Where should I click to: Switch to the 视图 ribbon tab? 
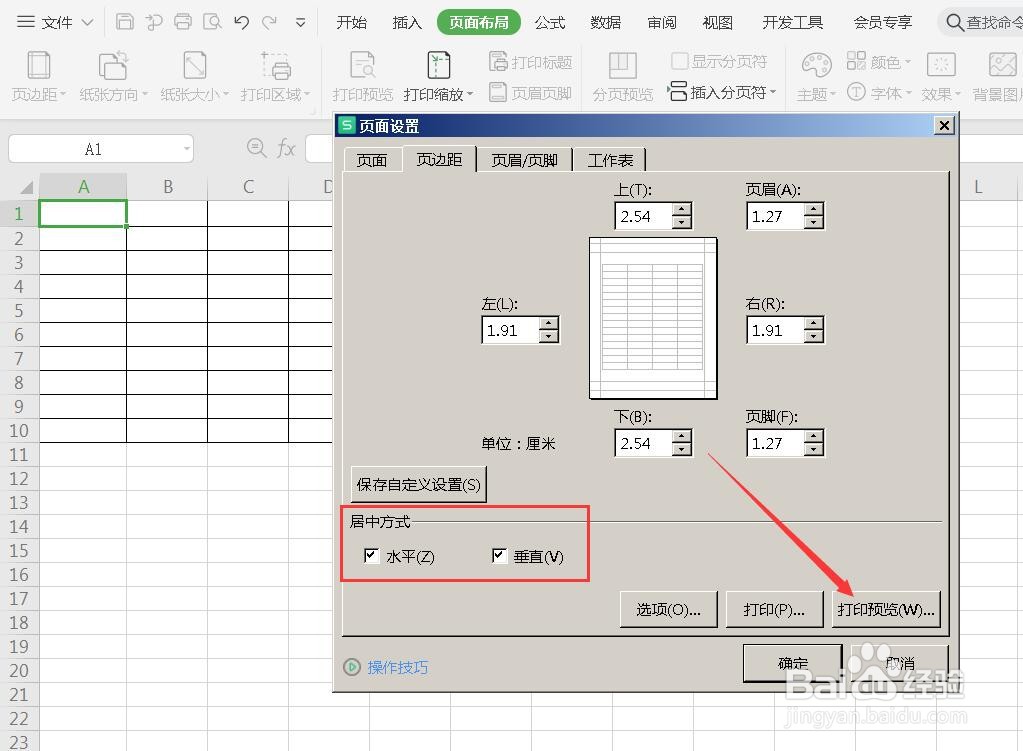(718, 23)
